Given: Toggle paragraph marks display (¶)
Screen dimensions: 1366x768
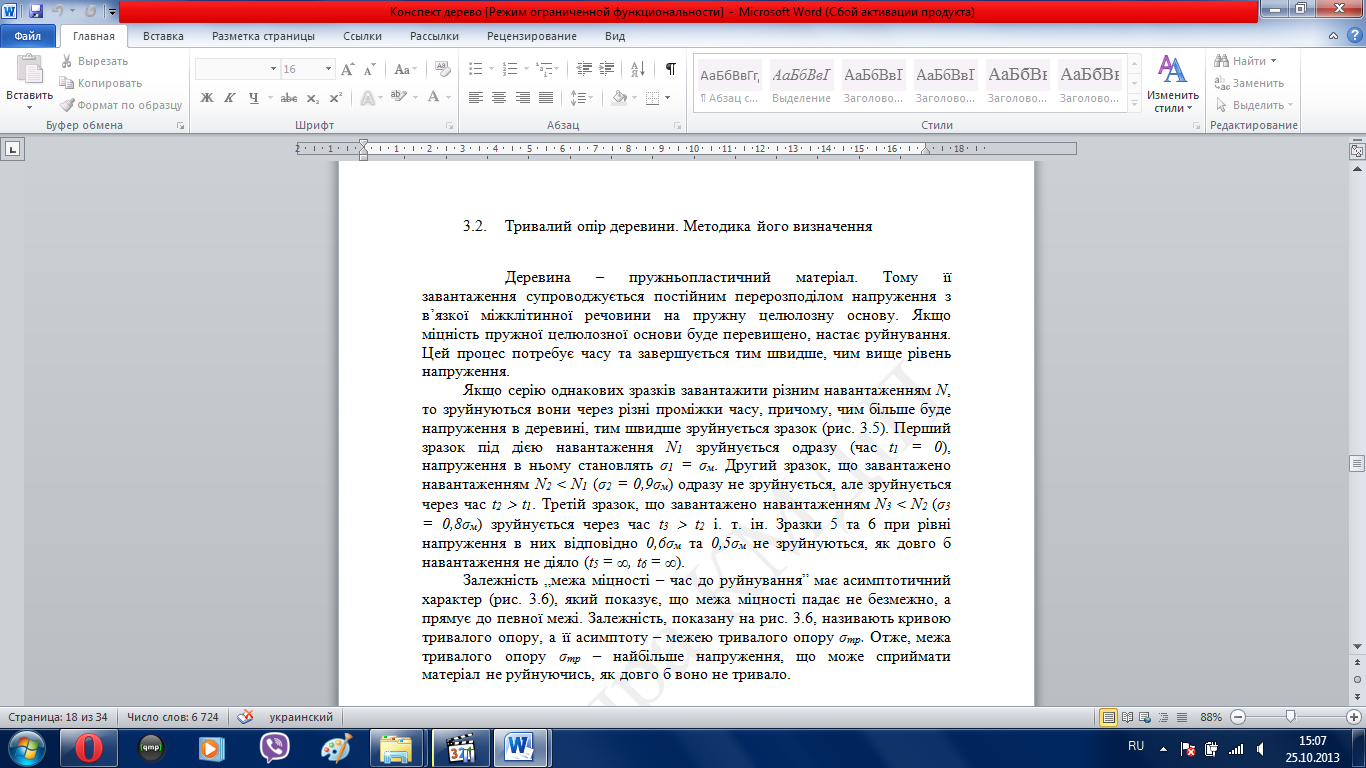Looking at the screenshot, I should 670,69.
